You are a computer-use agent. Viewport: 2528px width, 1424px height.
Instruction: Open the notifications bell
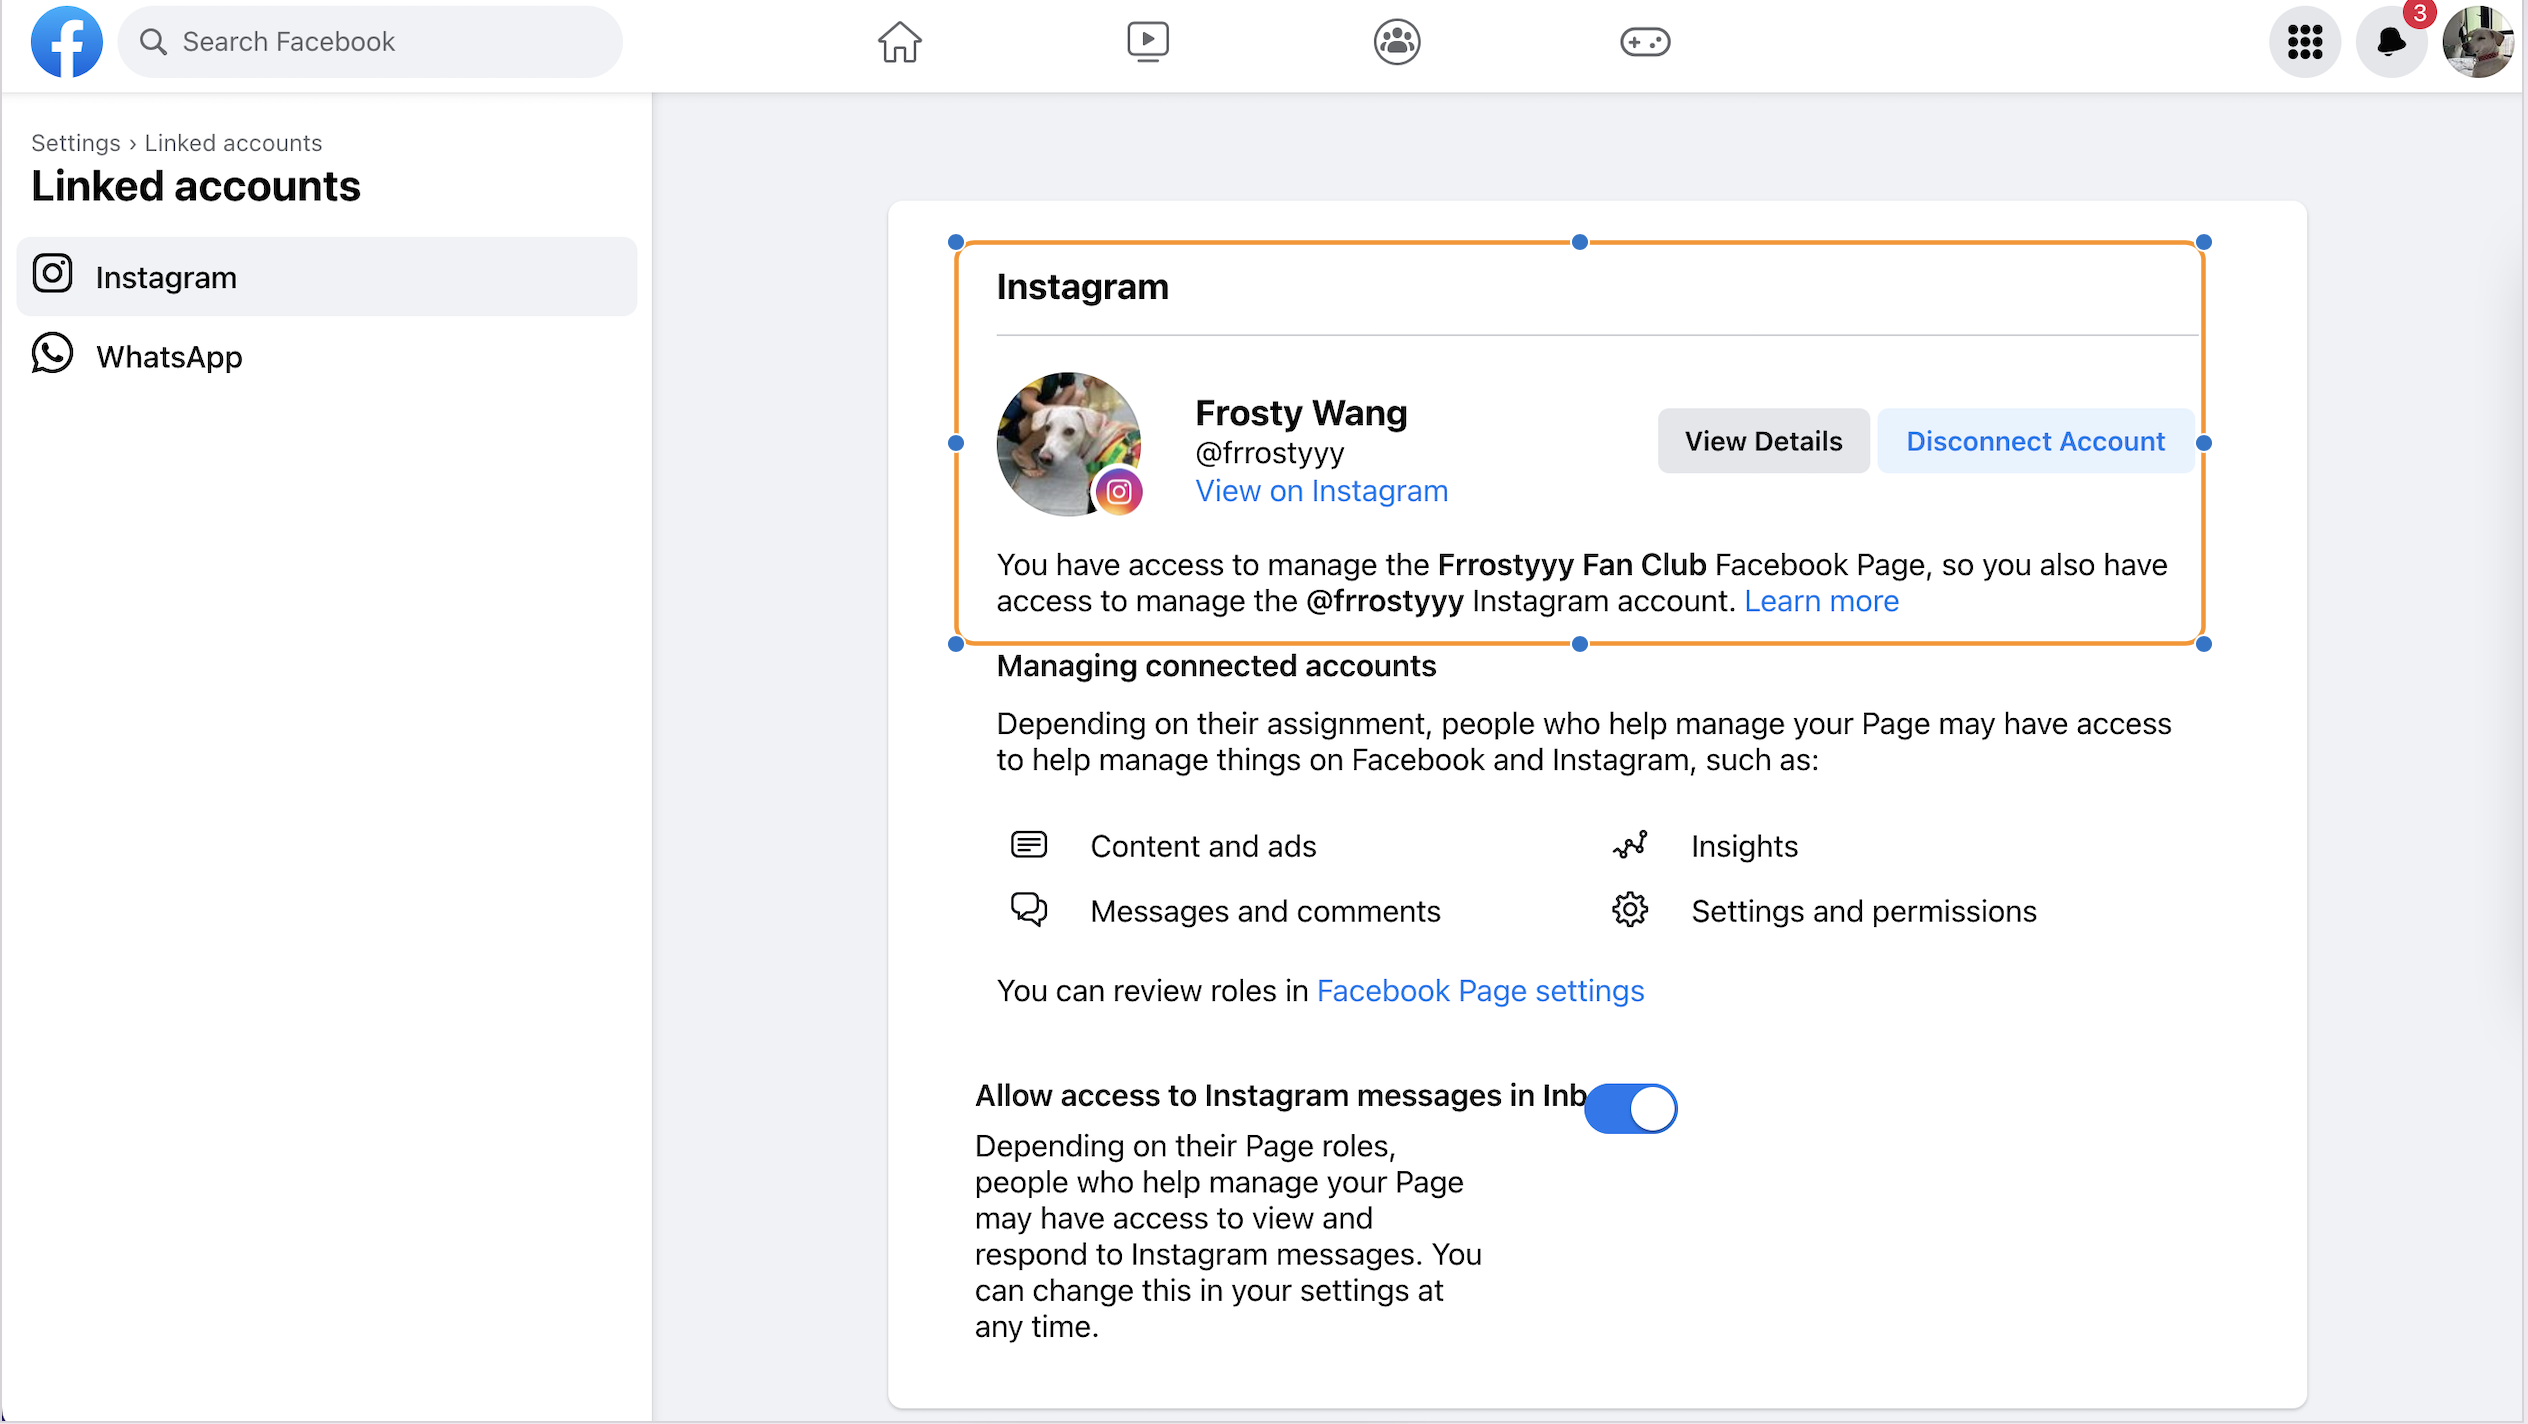pos(2390,42)
